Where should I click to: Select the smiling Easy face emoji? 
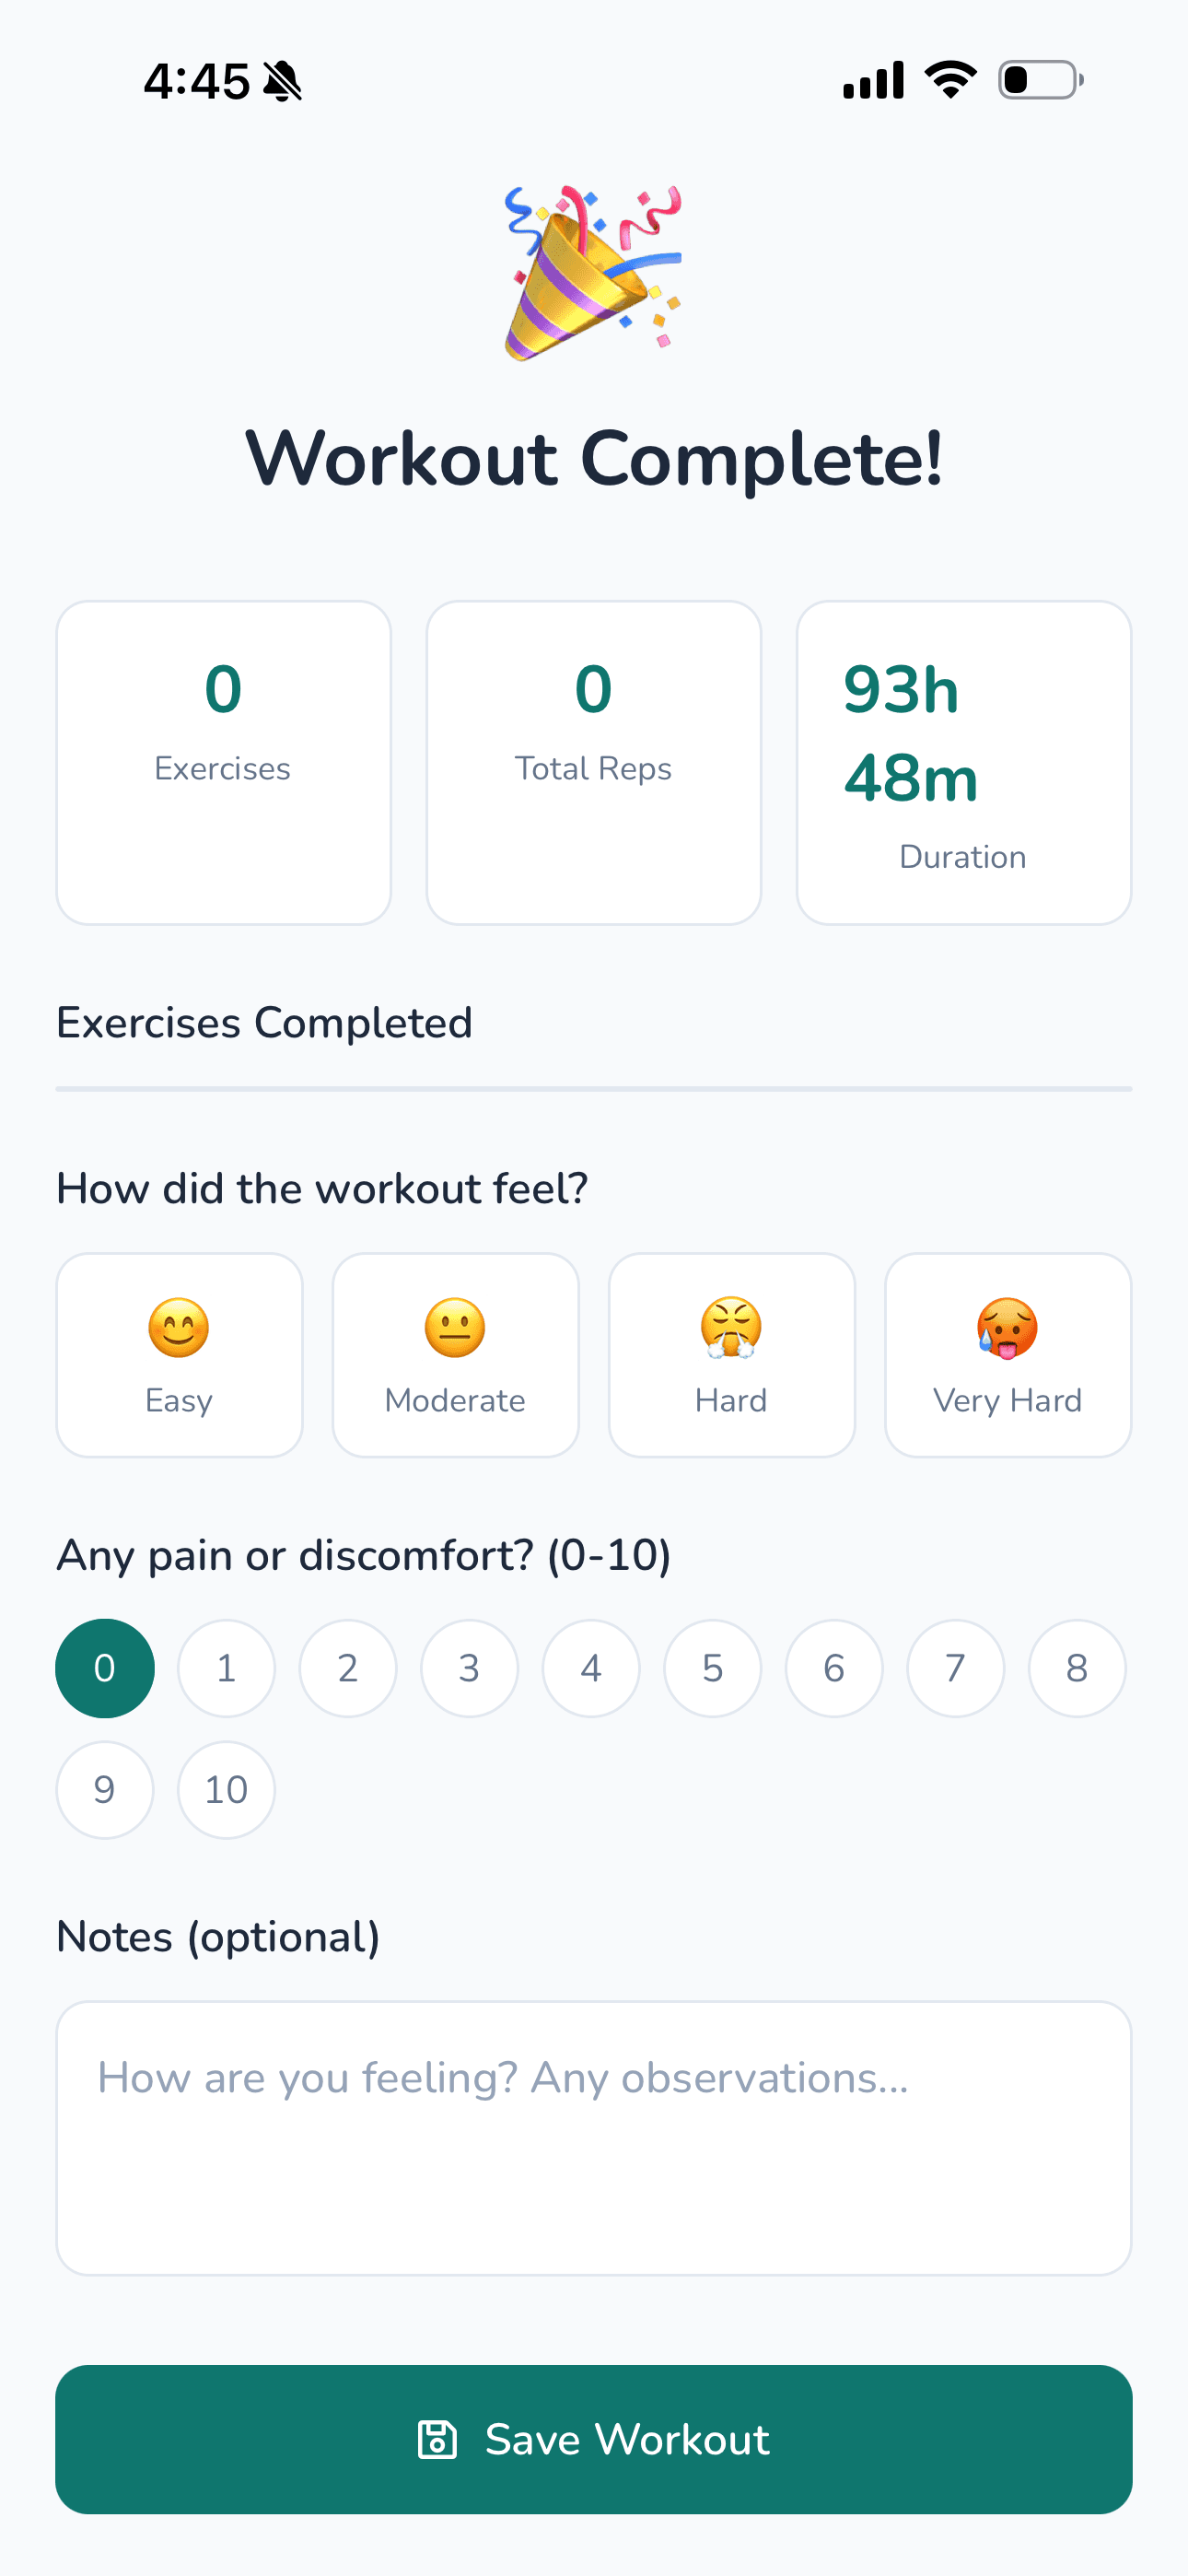pos(179,1328)
